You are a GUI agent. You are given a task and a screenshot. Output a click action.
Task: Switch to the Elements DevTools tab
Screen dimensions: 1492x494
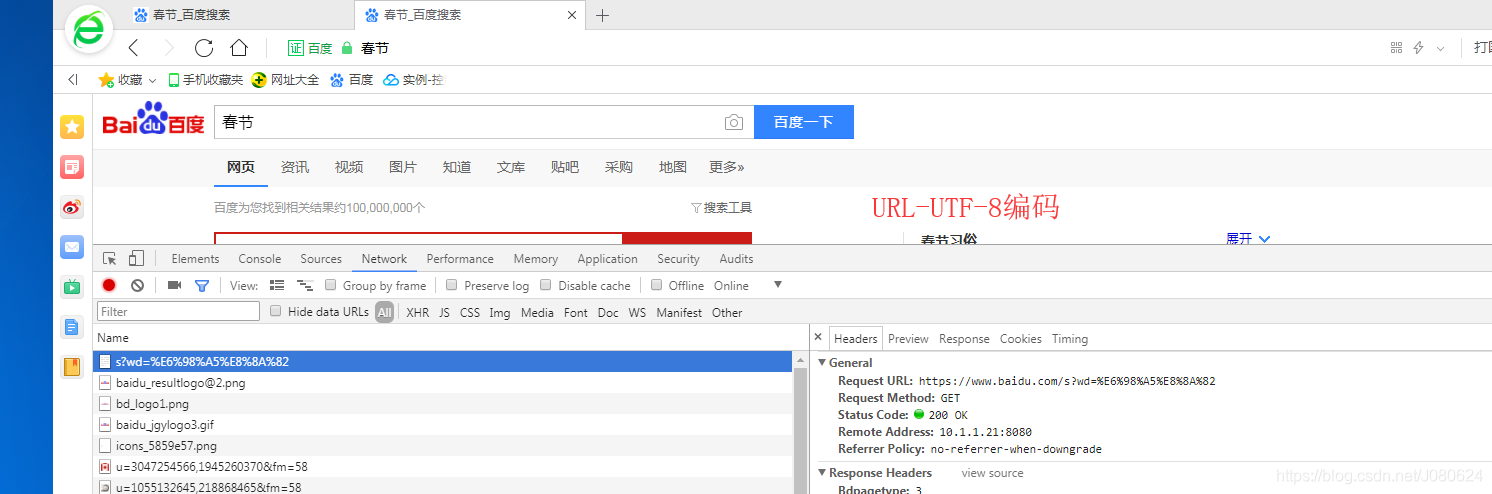195,258
